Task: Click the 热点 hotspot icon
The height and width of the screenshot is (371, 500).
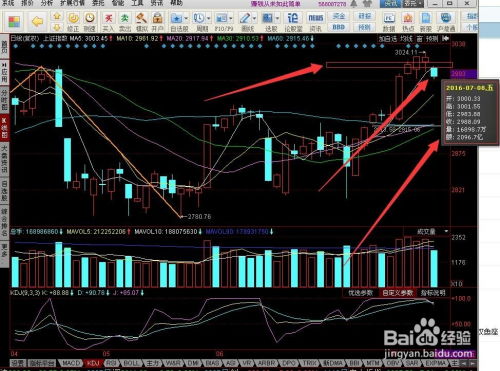Action: tap(408, 22)
